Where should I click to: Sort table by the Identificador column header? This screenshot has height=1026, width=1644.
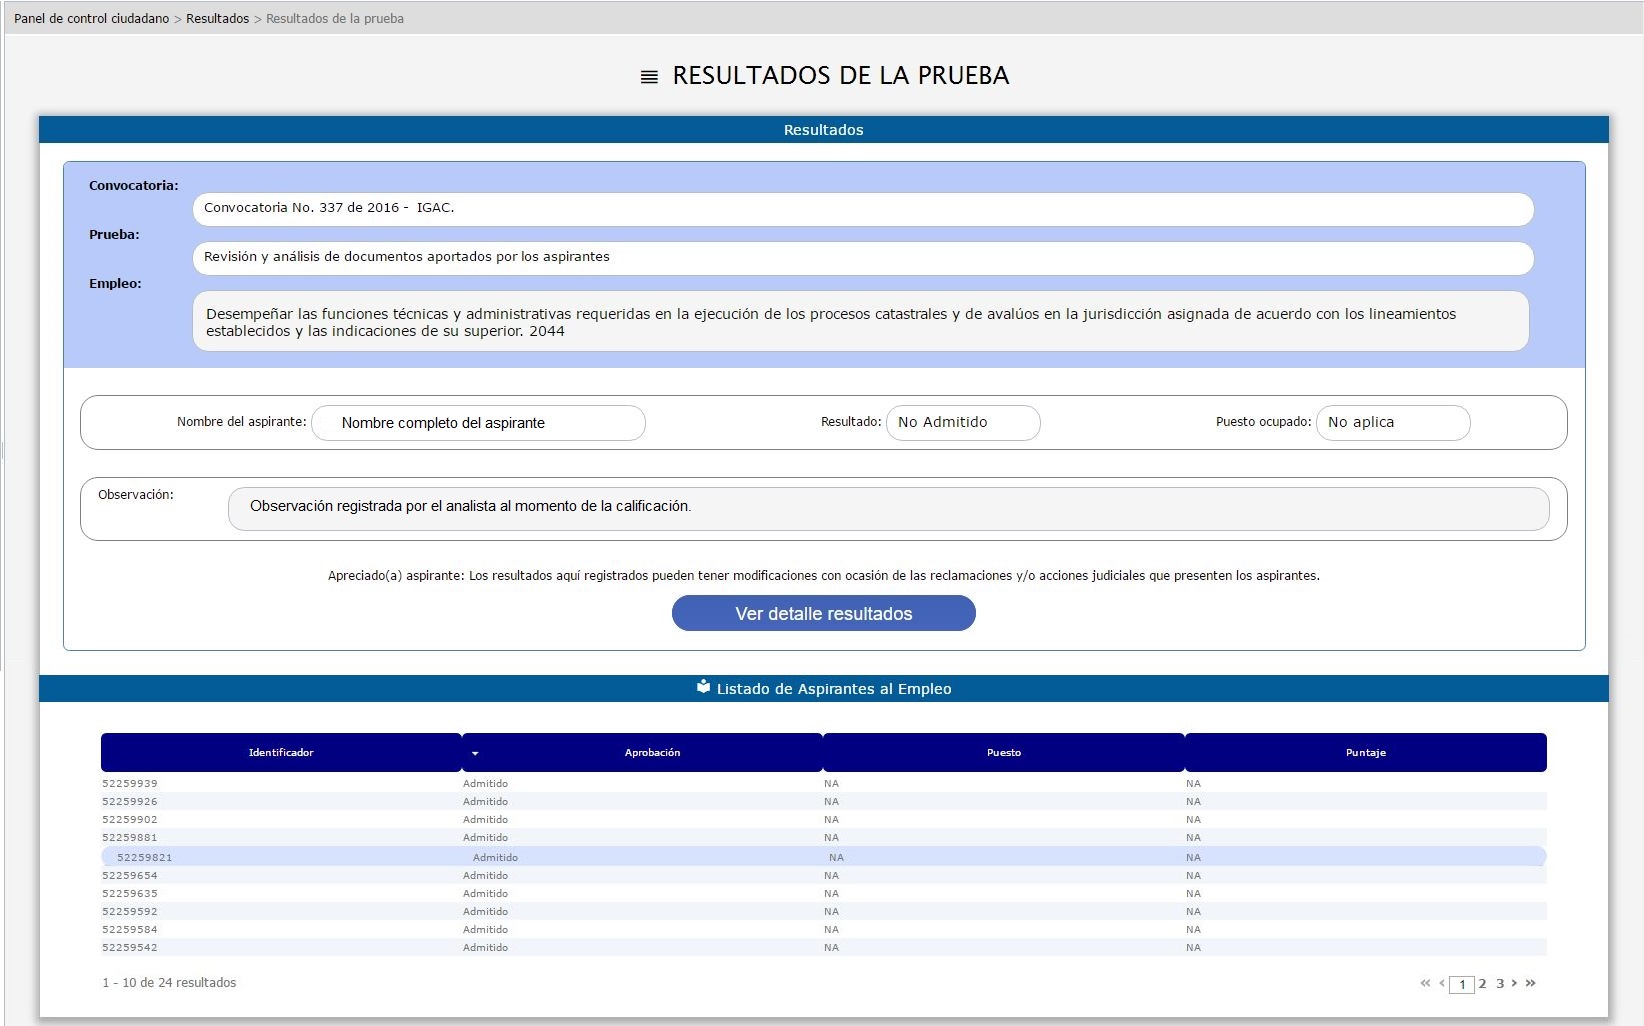coord(281,753)
